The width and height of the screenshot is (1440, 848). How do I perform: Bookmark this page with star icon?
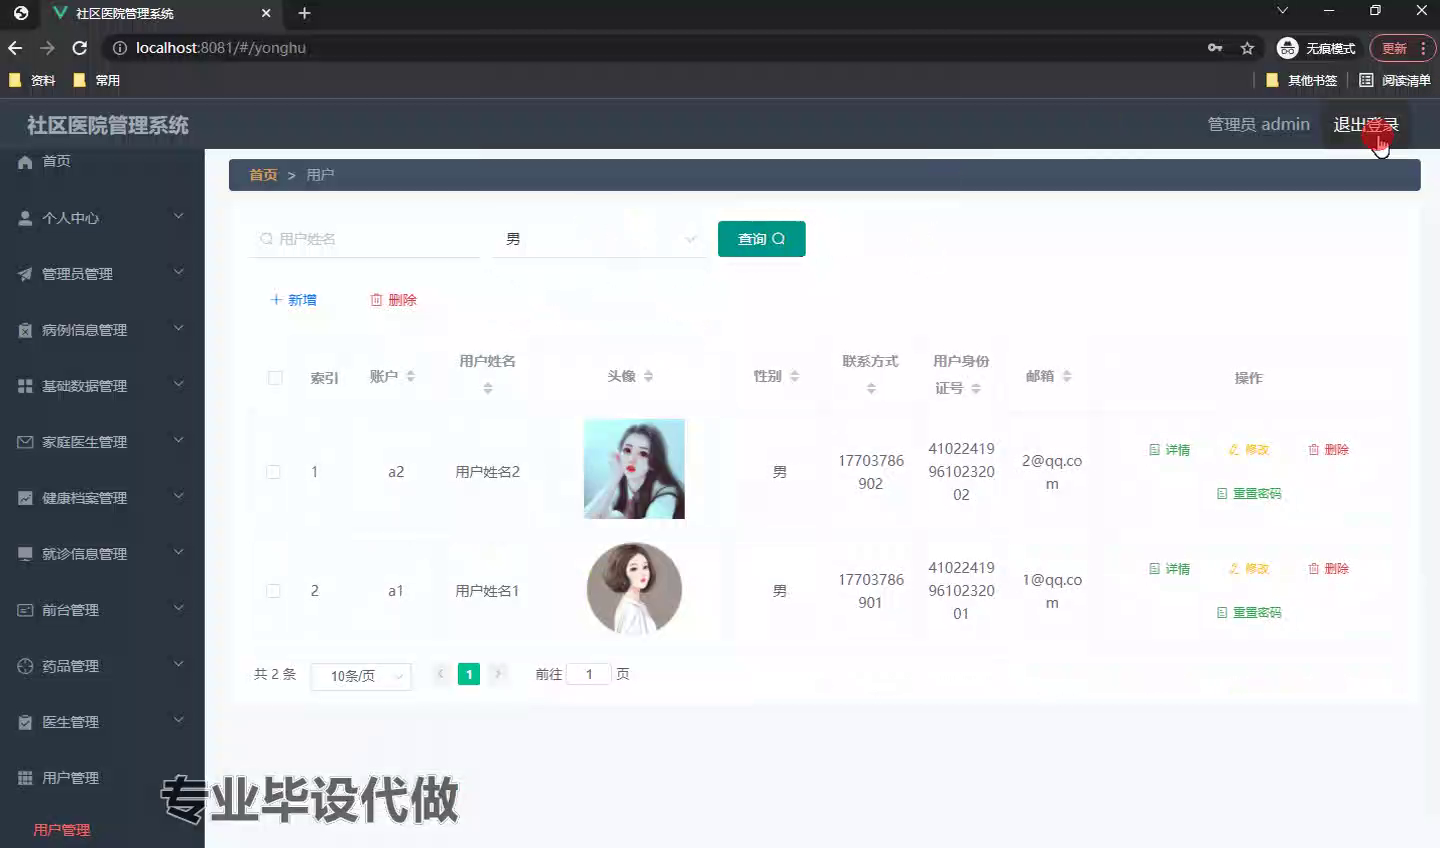point(1247,48)
